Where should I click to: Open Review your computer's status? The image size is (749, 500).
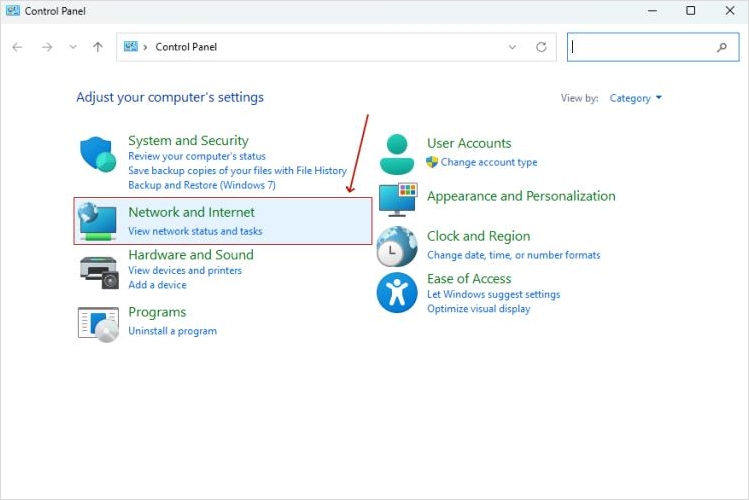197,156
